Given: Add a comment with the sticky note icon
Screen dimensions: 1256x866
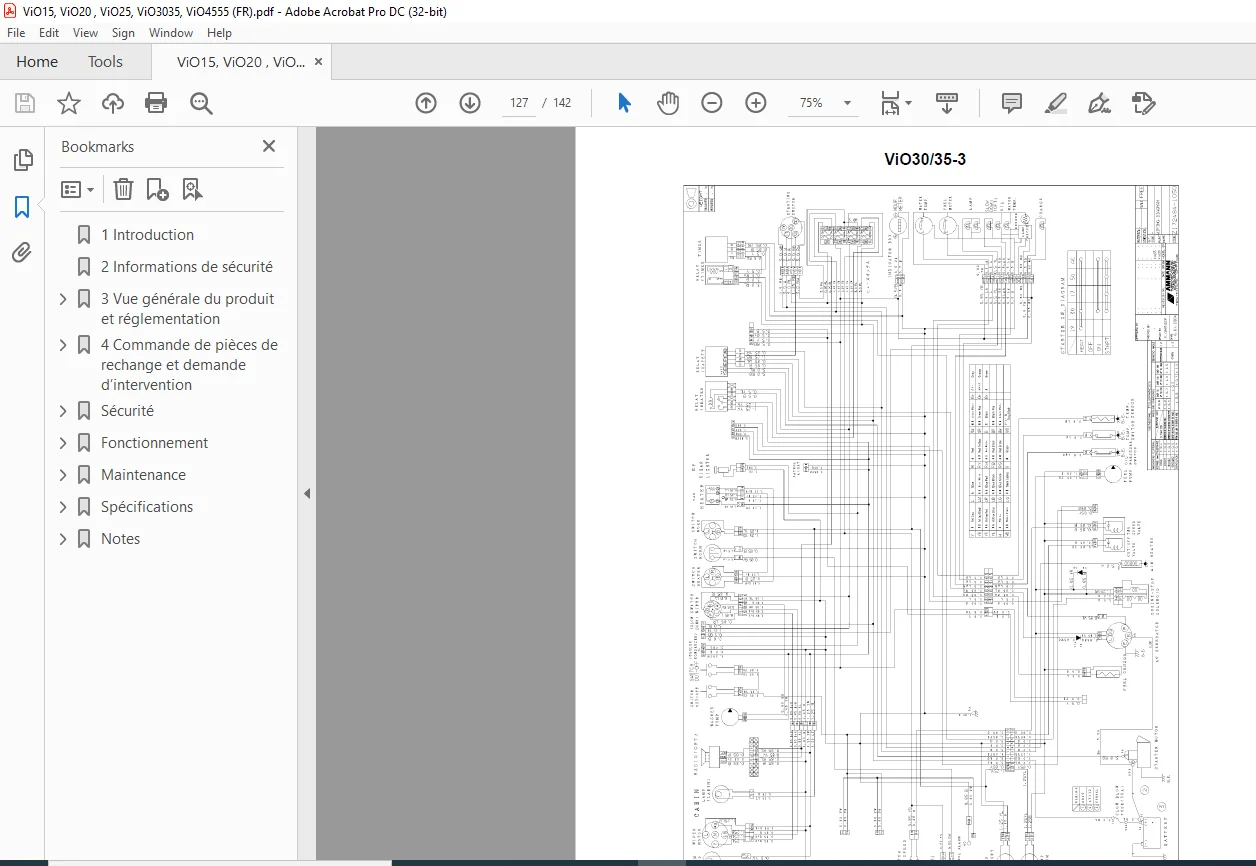Looking at the screenshot, I should [x=1012, y=103].
